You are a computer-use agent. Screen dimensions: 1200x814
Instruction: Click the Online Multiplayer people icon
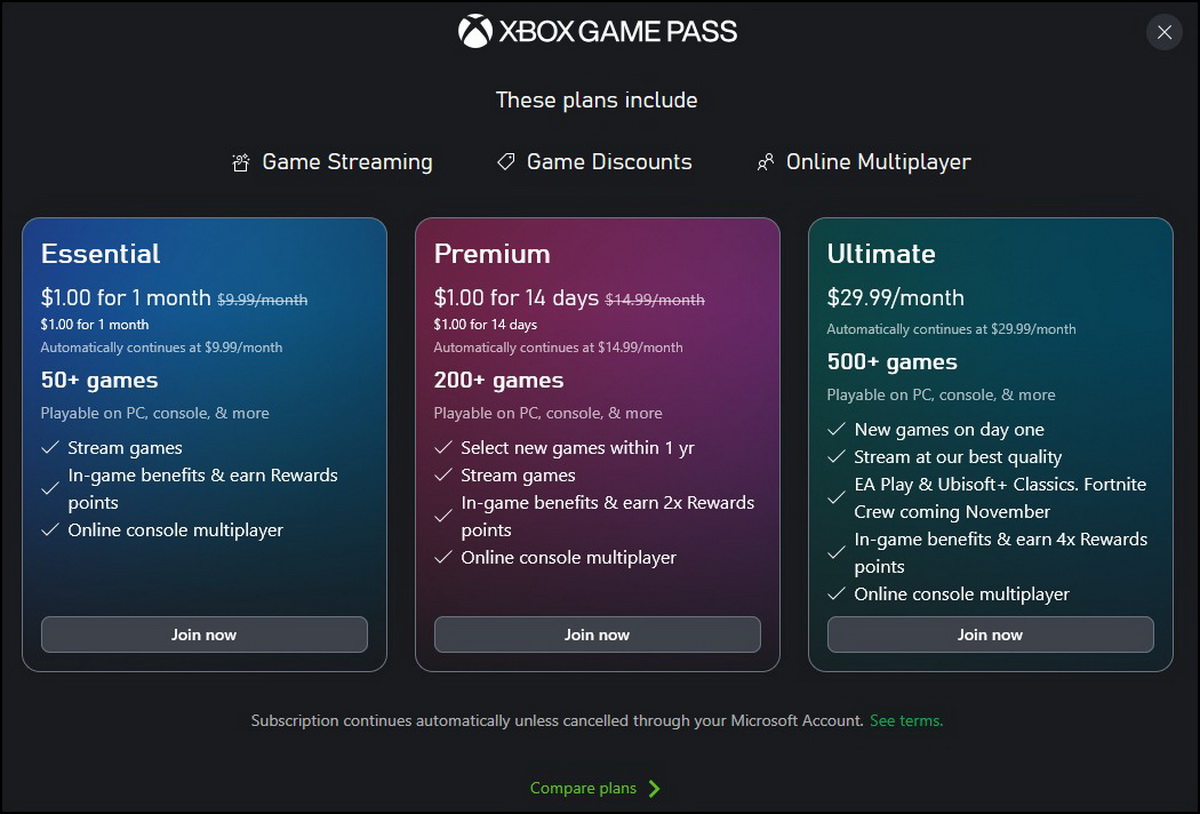[x=766, y=161]
